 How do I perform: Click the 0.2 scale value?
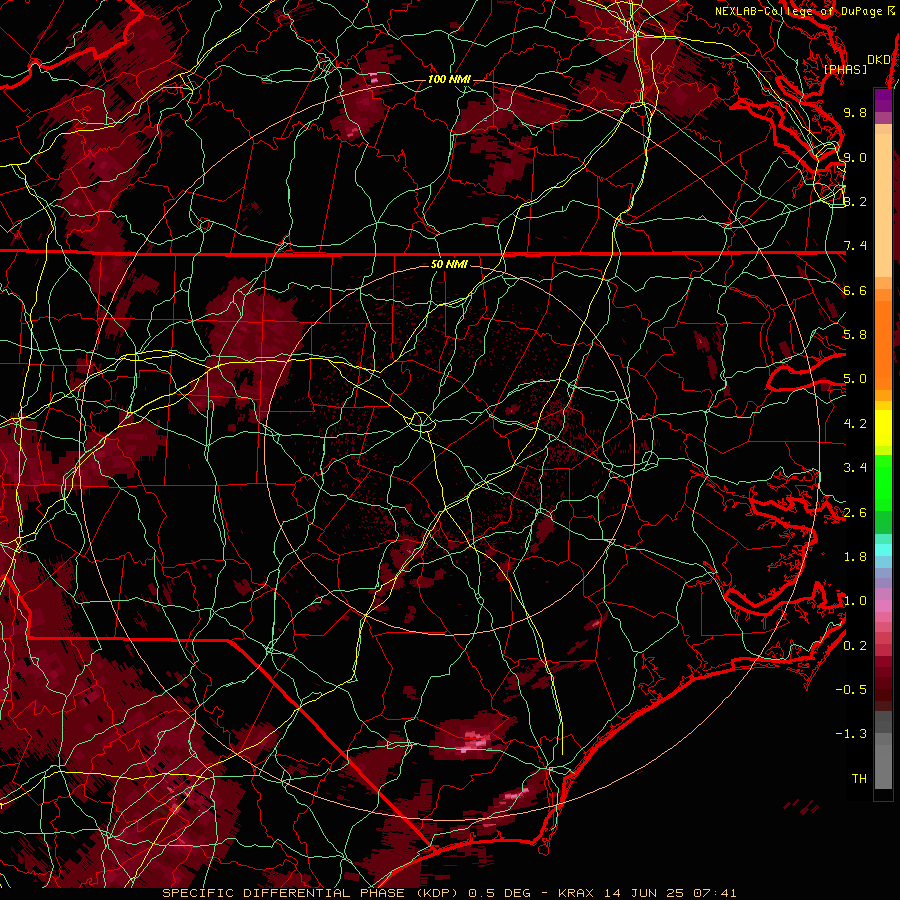click(x=855, y=646)
